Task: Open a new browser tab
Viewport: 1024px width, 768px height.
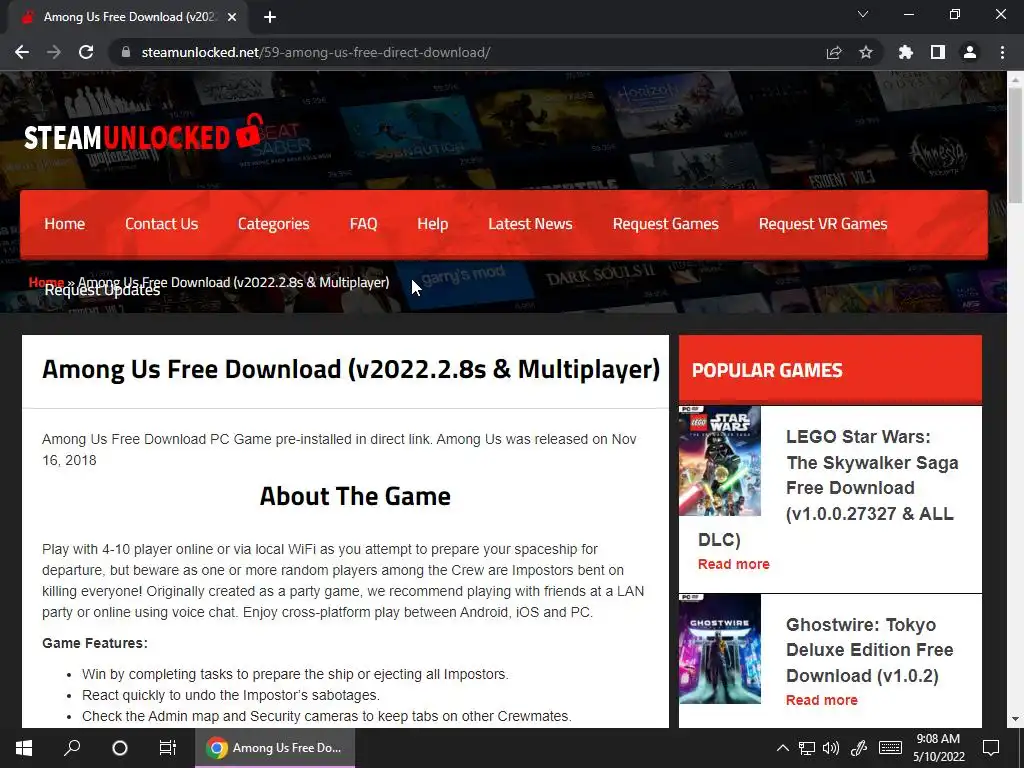Action: pos(270,17)
